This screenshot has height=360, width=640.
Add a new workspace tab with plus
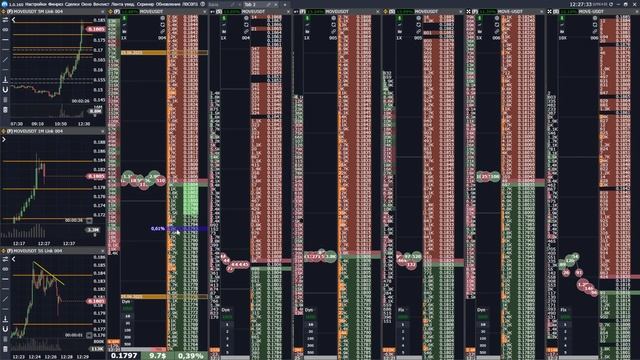point(285,4)
